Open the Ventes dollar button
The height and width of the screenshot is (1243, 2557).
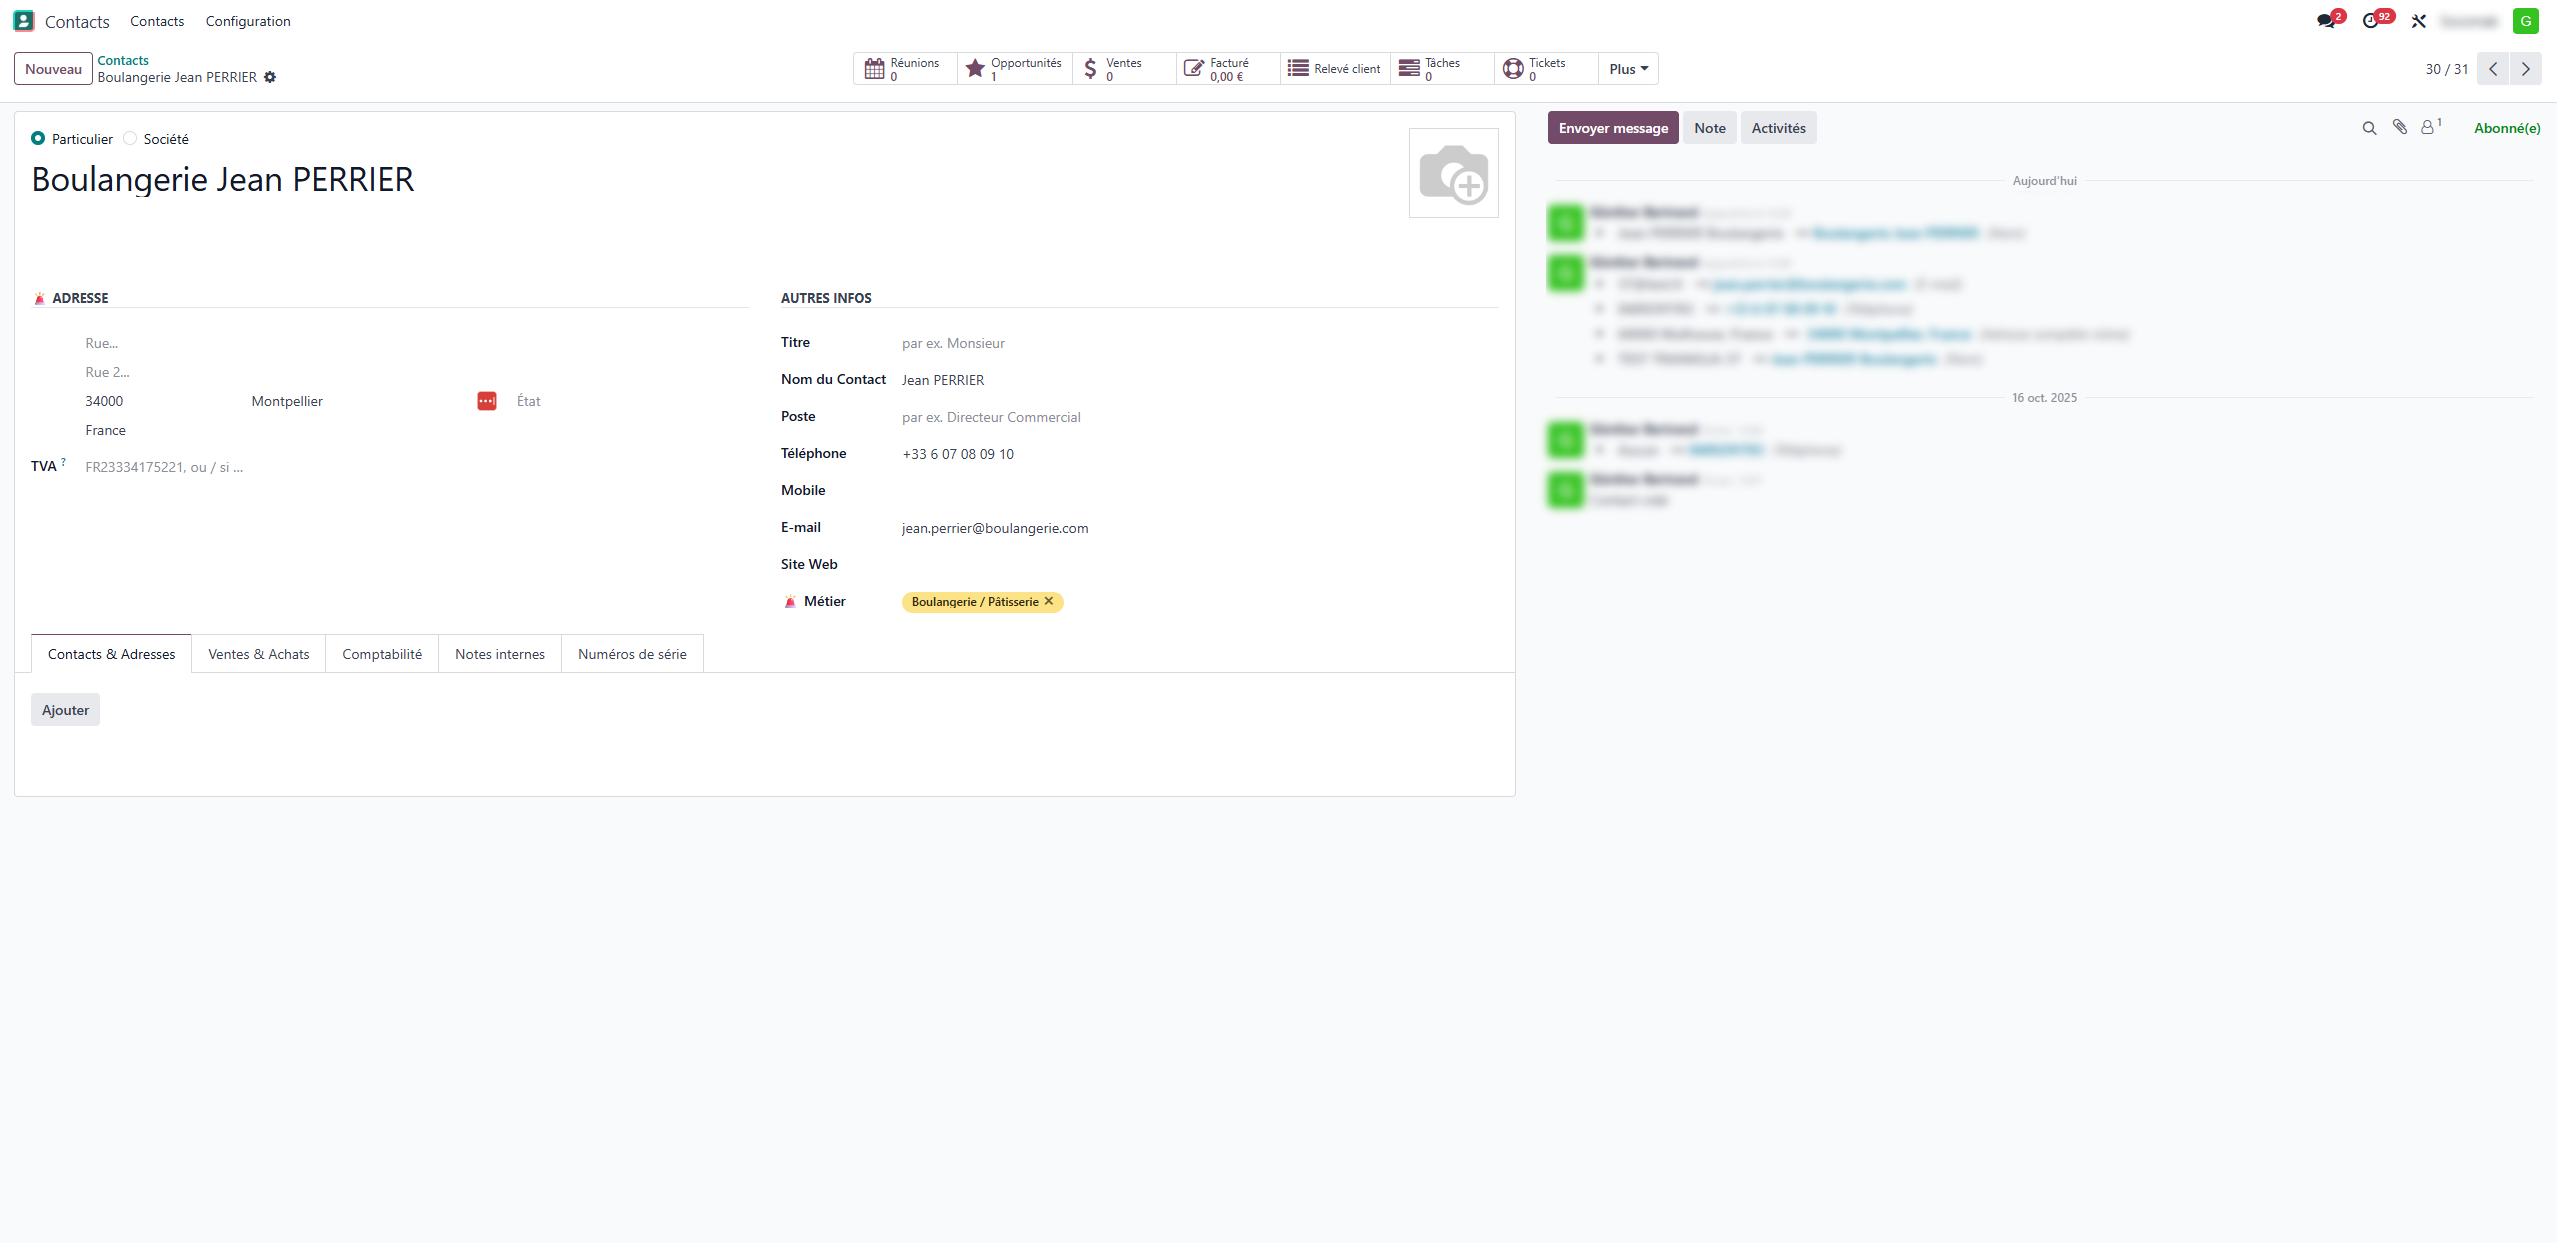tap(1124, 69)
